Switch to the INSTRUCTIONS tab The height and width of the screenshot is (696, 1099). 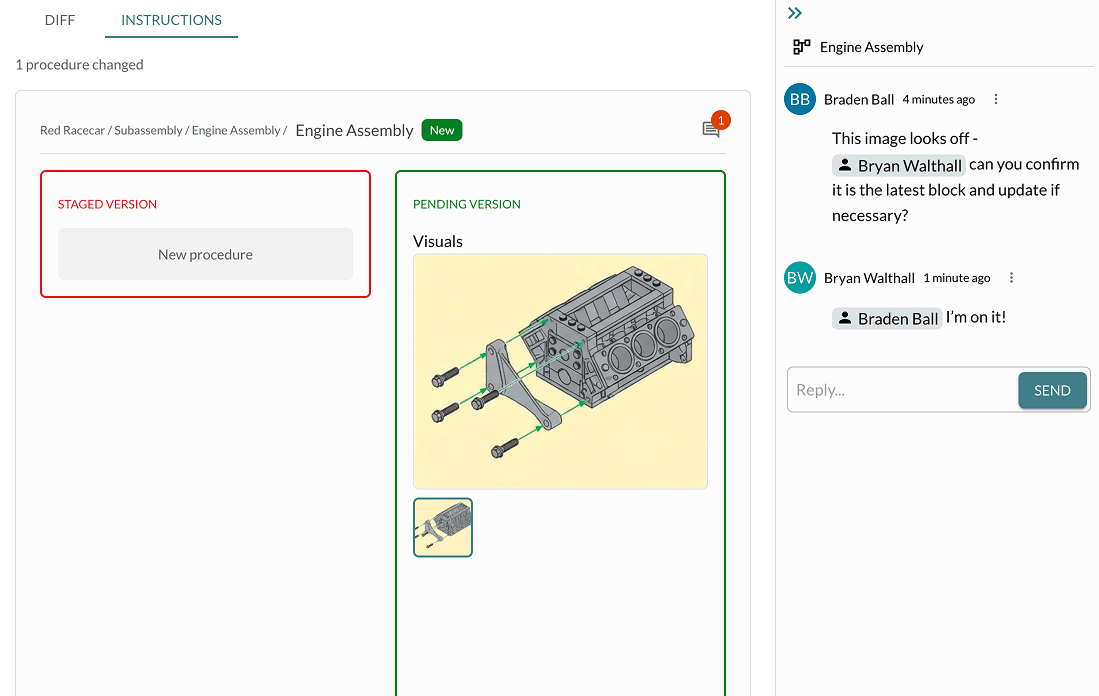point(170,19)
